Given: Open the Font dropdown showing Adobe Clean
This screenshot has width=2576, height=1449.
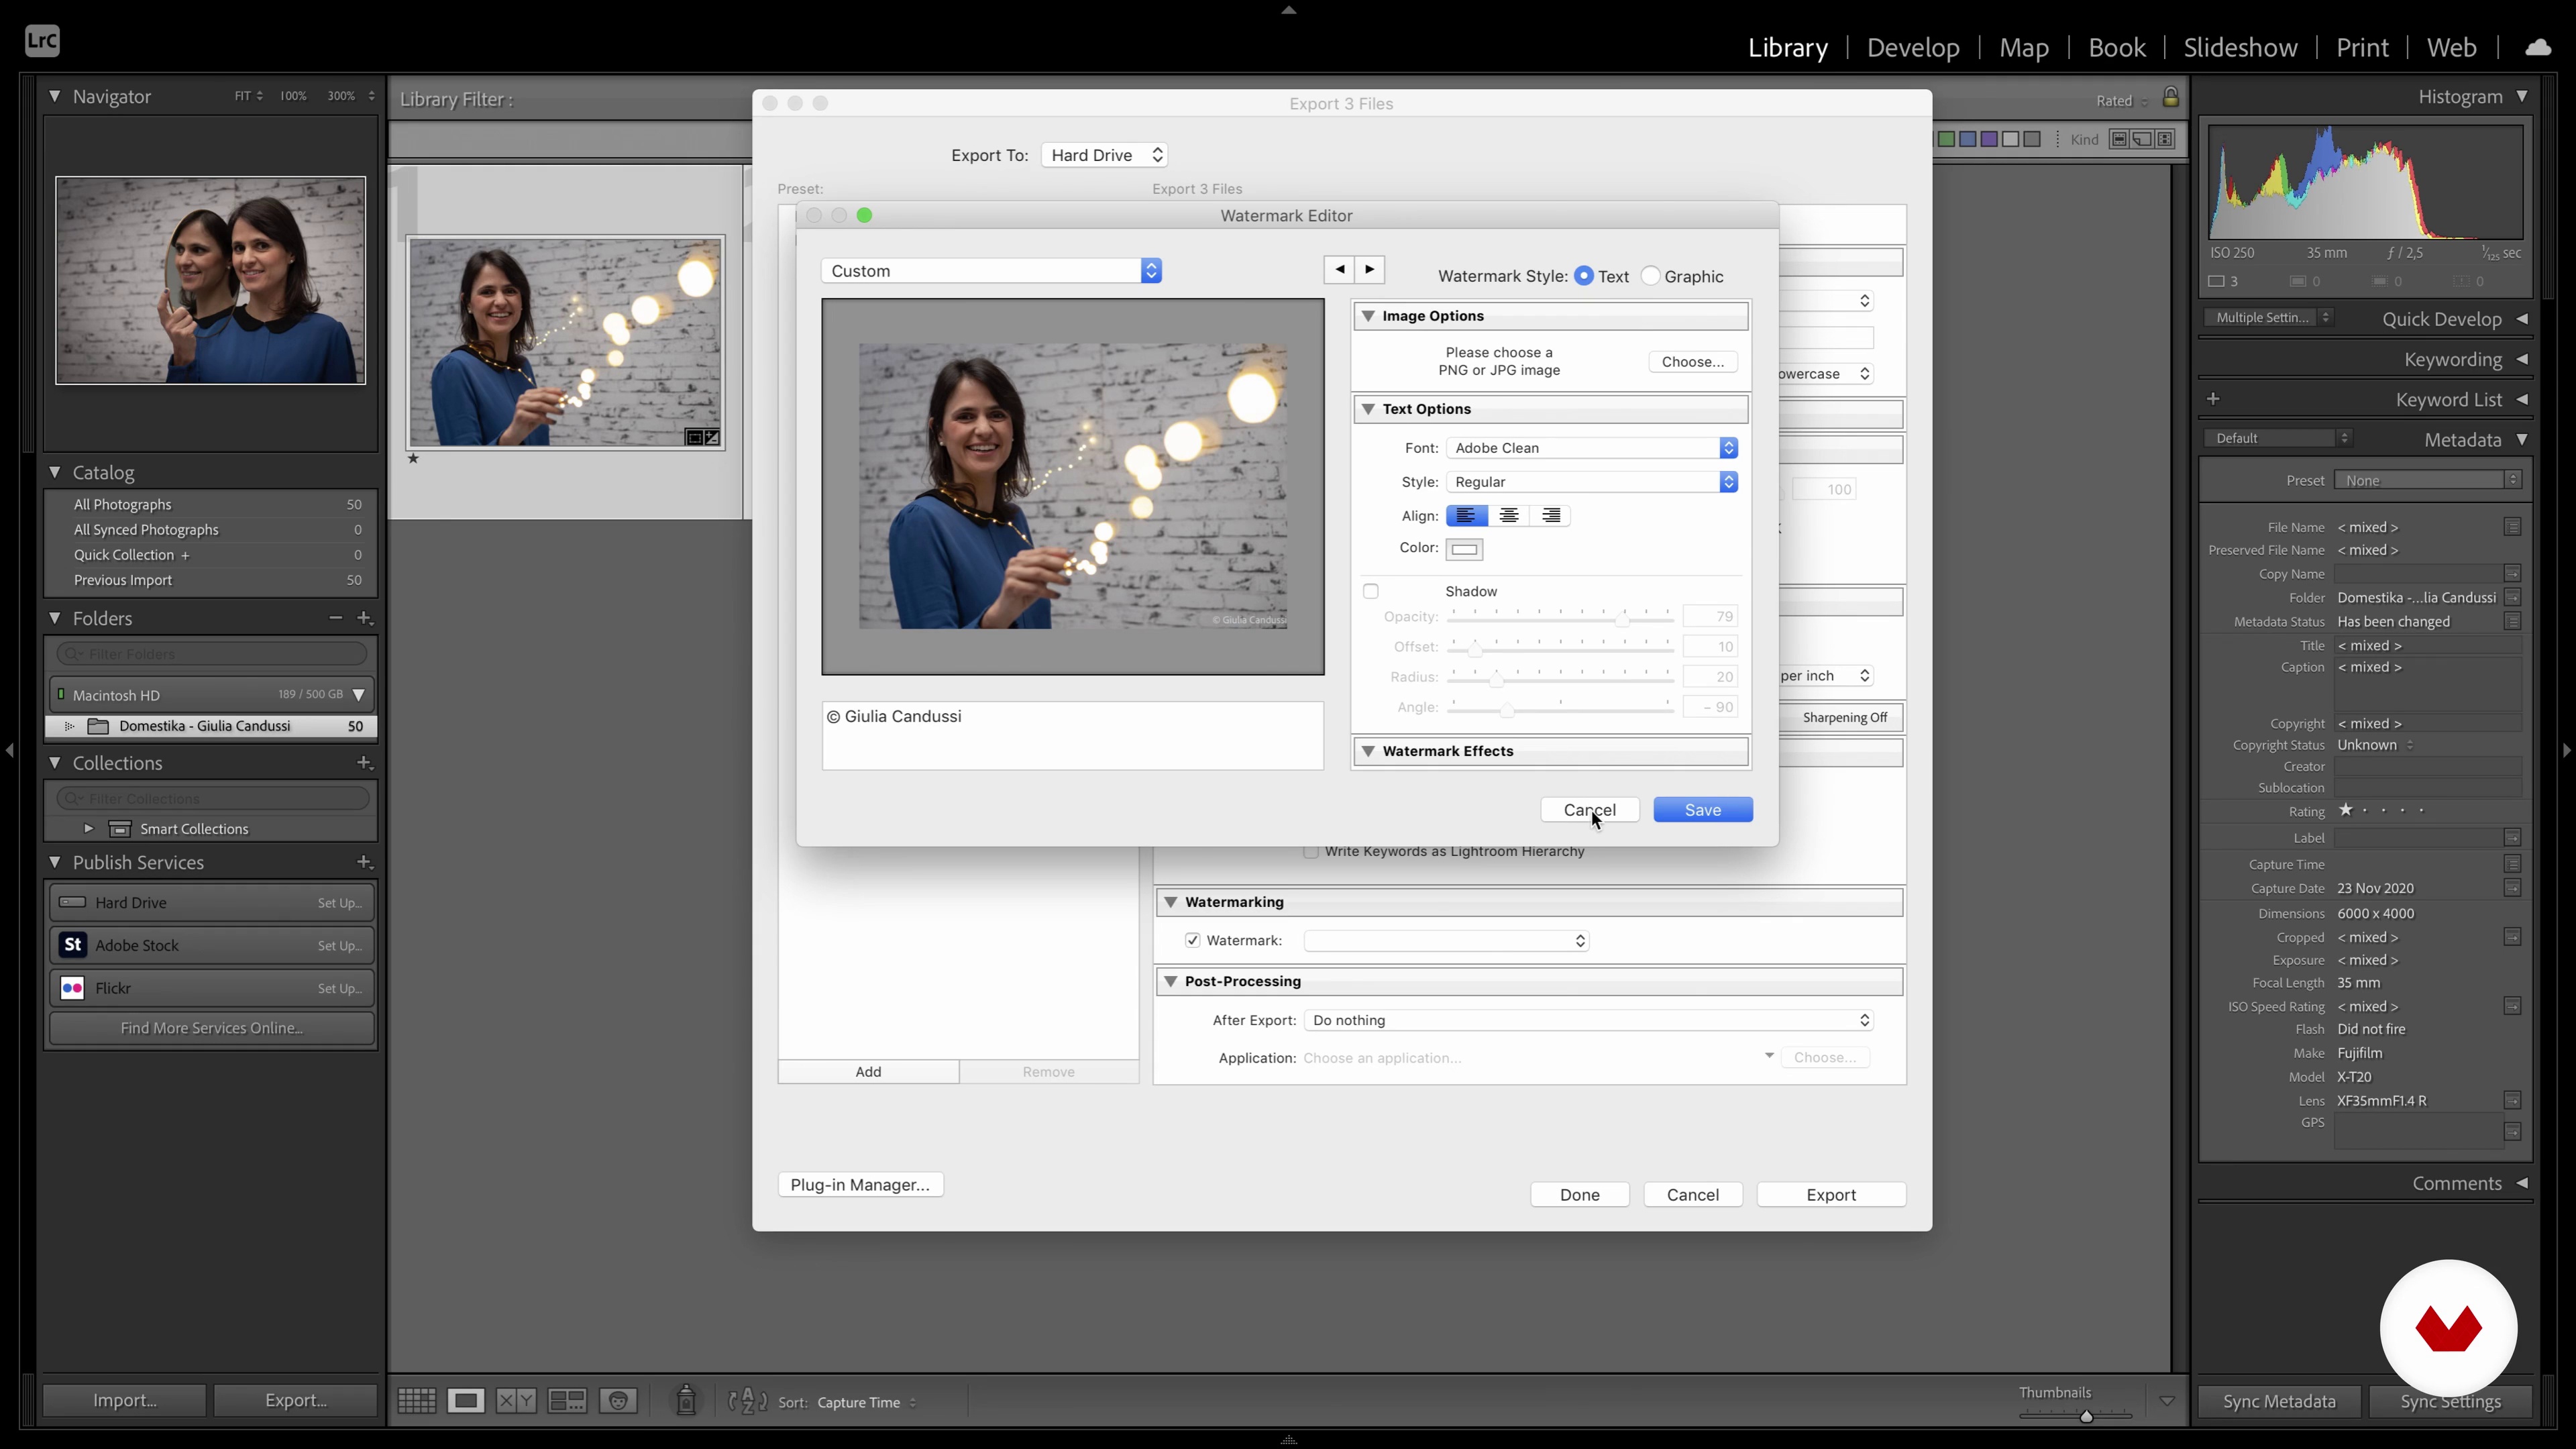Looking at the screenshot, I should tap(1592, 448).
